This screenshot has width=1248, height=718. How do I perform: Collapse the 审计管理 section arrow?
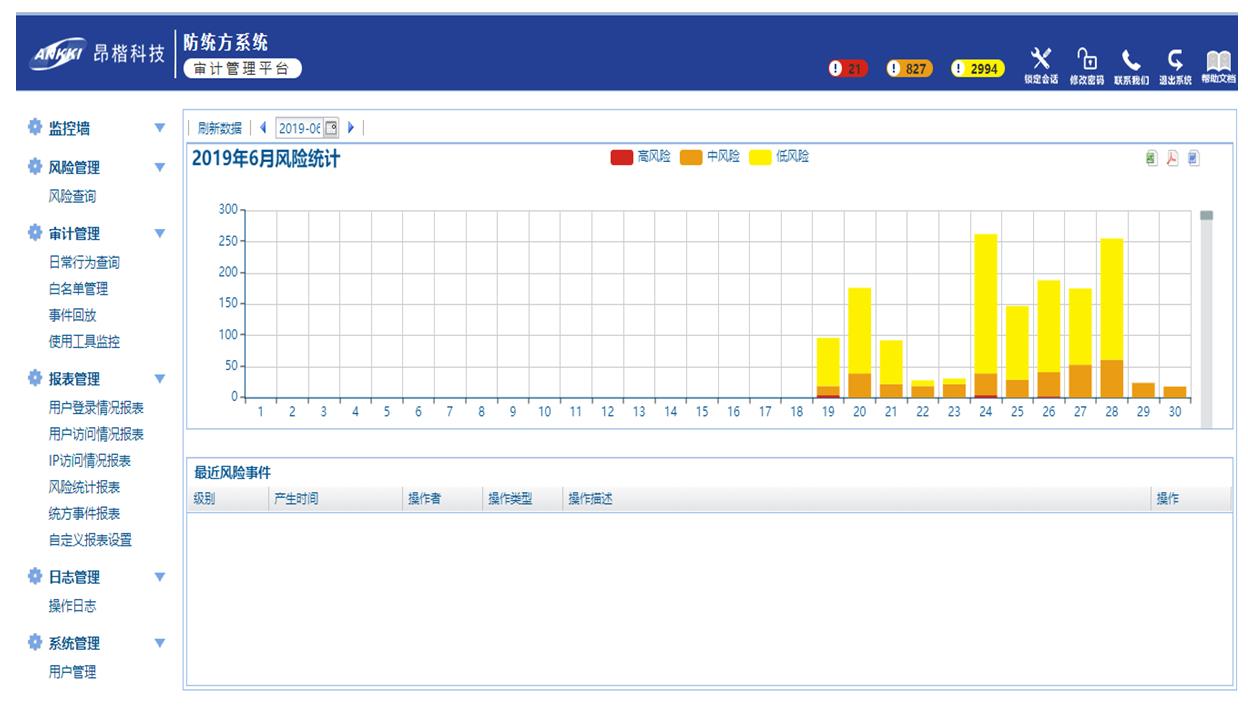click(160, 234)
